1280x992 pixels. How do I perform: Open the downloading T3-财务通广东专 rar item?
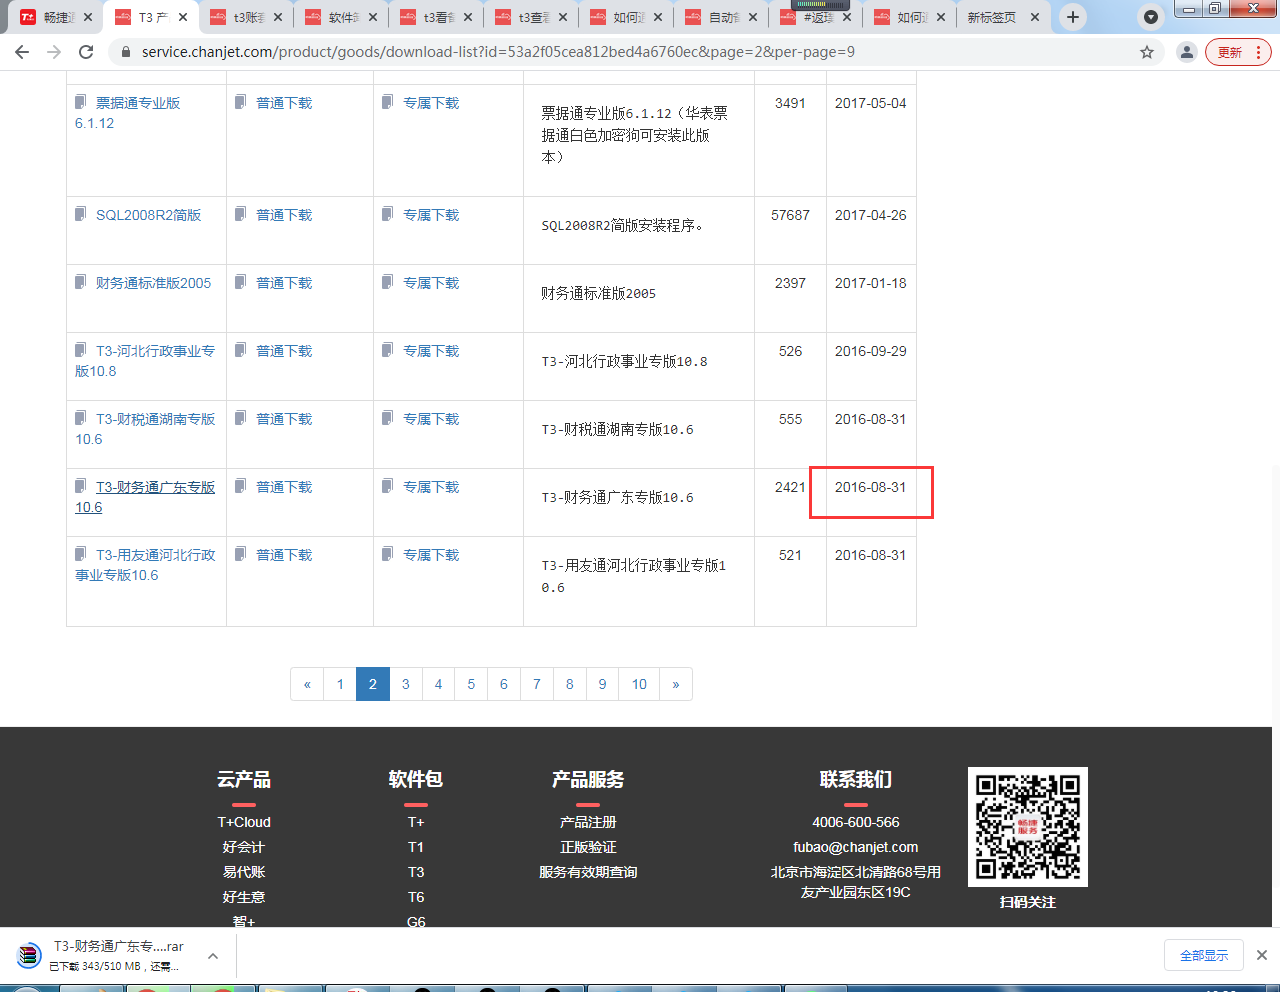100,956
